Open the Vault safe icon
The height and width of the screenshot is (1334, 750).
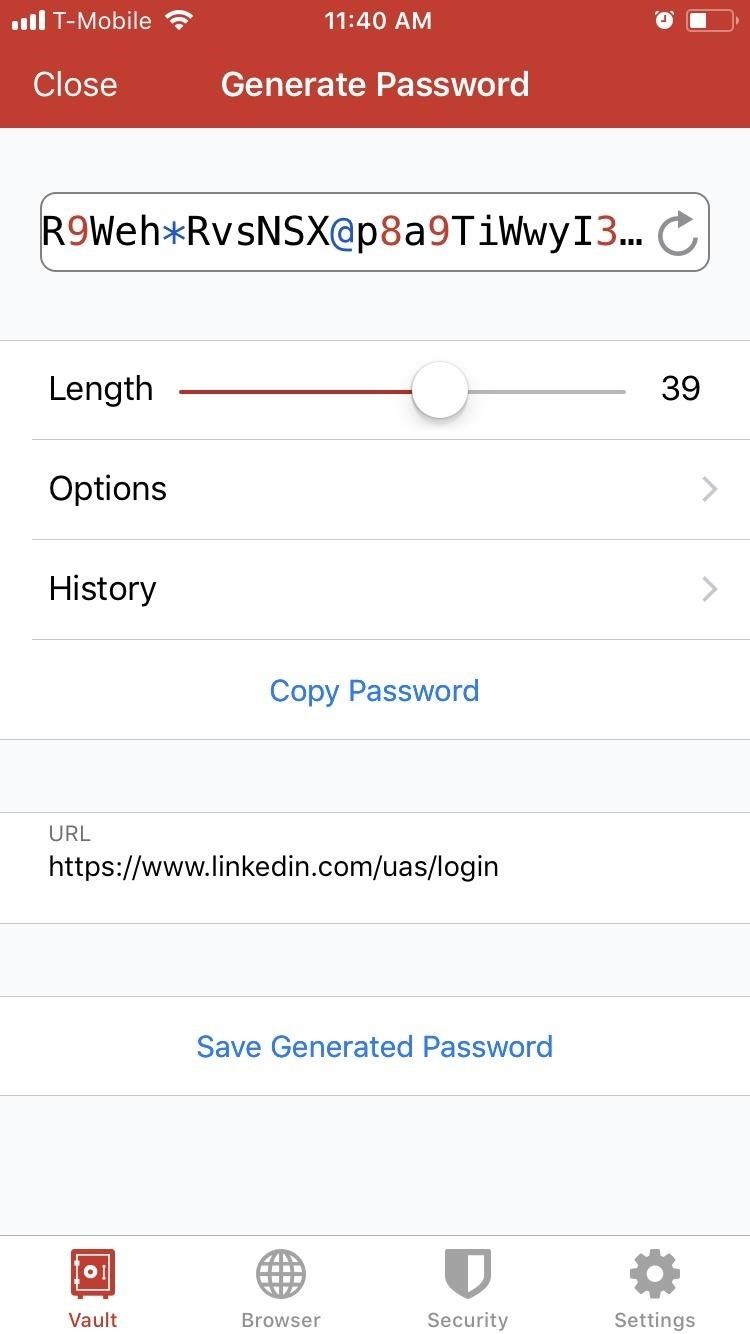click(93, 1274)
